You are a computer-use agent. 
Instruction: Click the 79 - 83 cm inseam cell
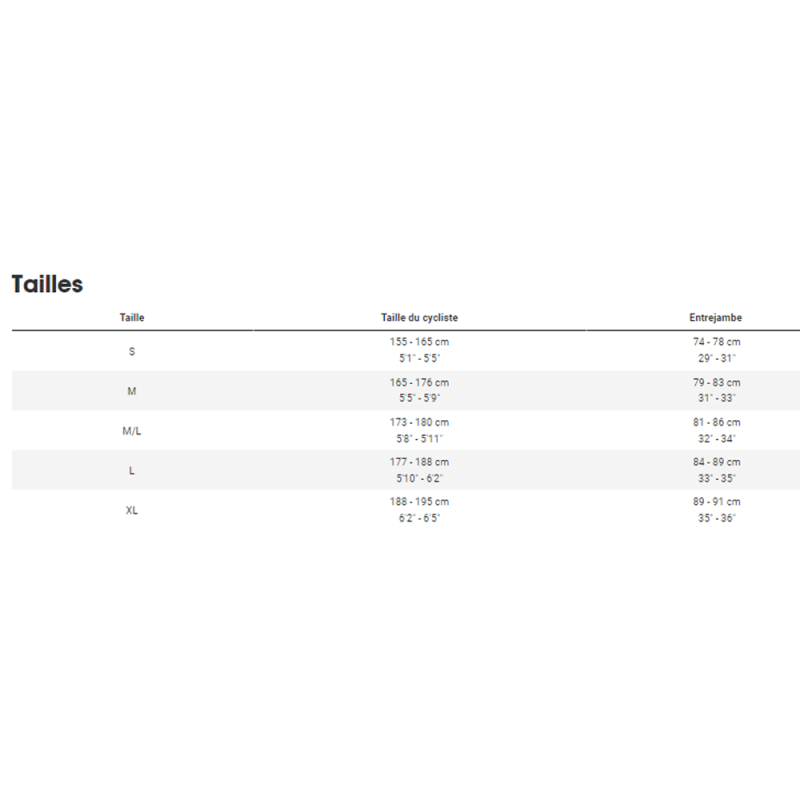coord(715,382)
